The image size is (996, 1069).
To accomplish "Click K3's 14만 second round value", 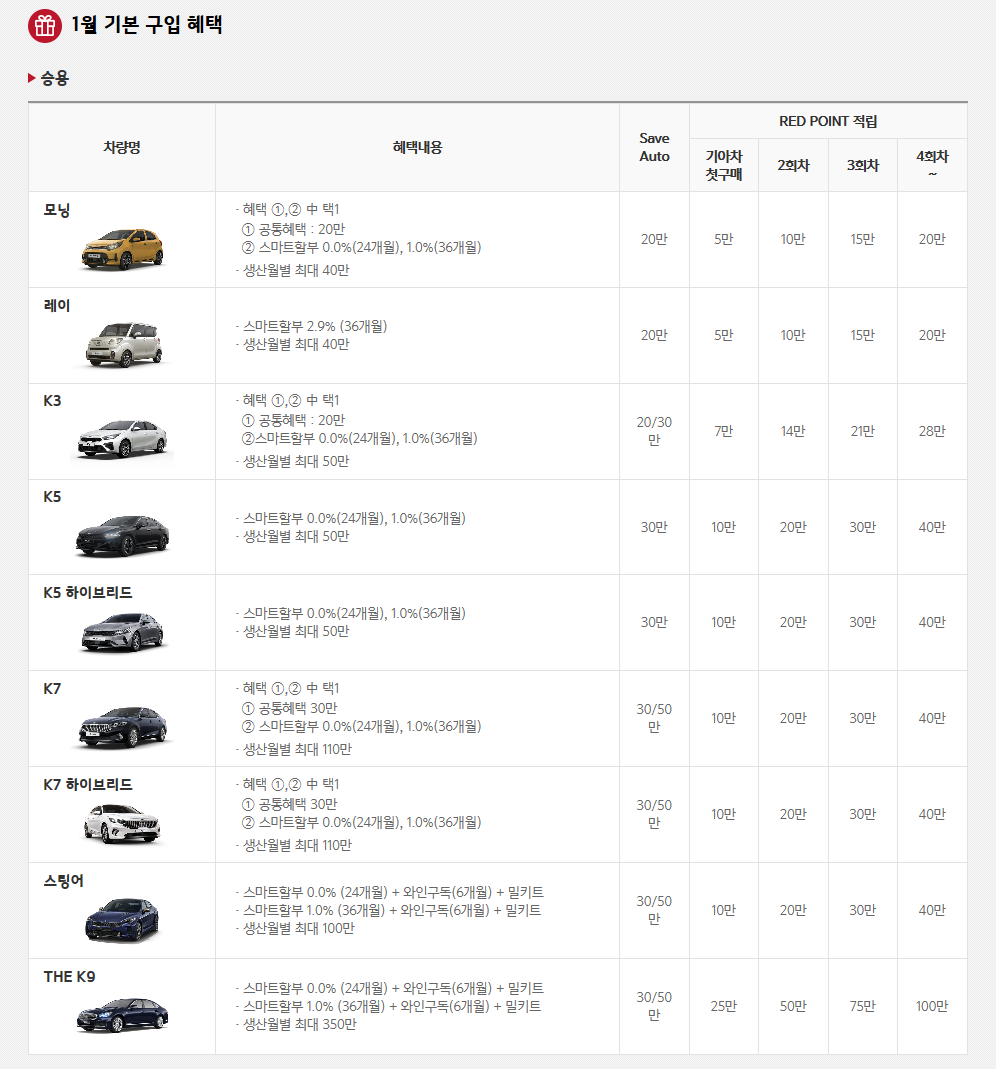I will pos(794,432).
